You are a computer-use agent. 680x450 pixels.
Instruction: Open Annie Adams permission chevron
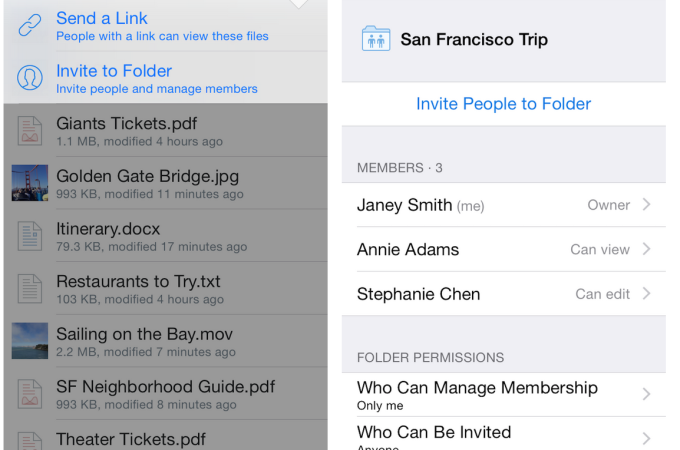647,249
